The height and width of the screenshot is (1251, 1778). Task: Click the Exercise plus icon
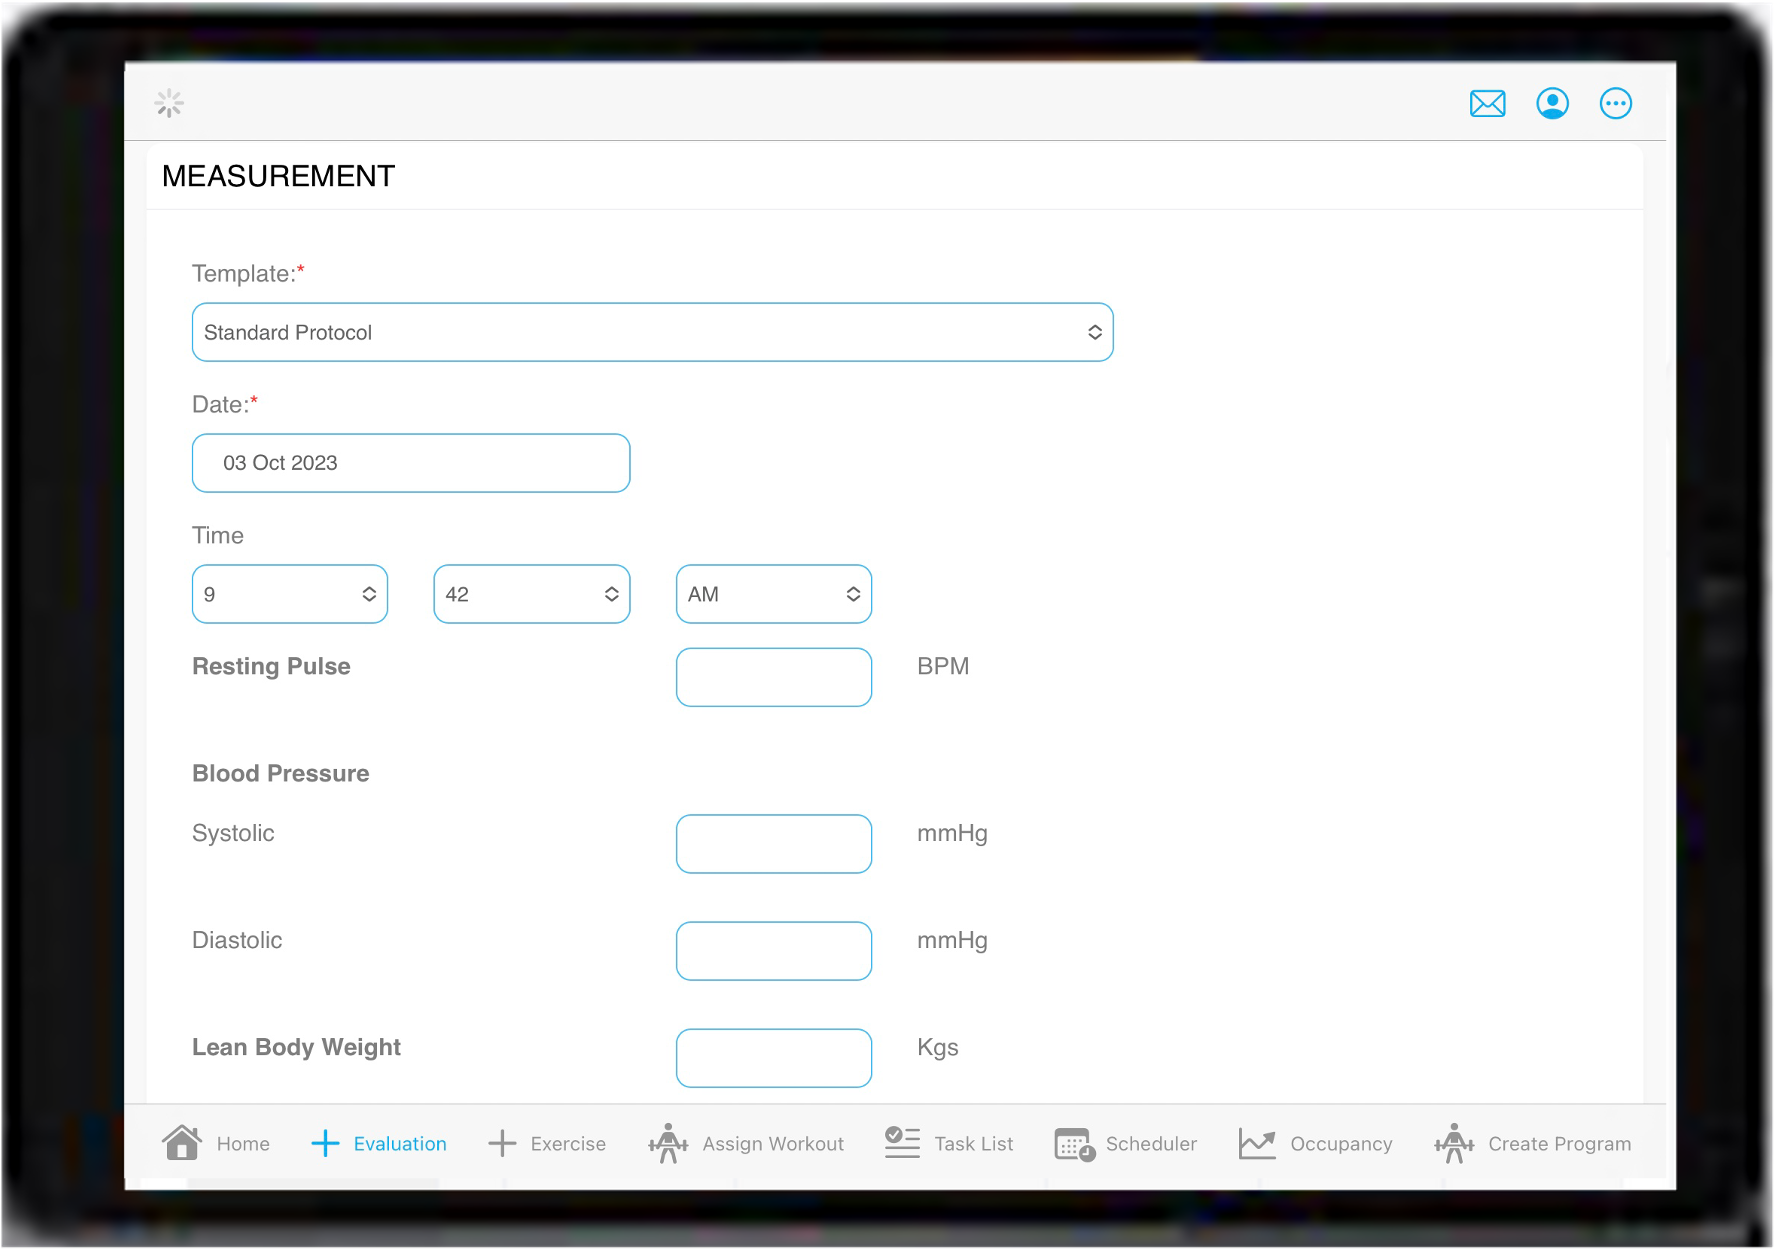tap(502, 1143)
